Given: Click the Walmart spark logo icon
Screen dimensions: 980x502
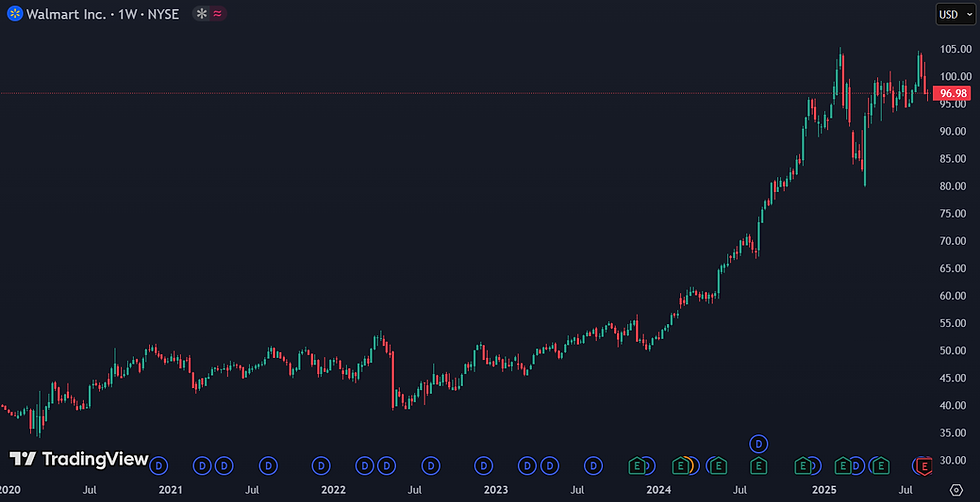Looking at the screenshot, I should pyautogui.click(x=15, y=13).
